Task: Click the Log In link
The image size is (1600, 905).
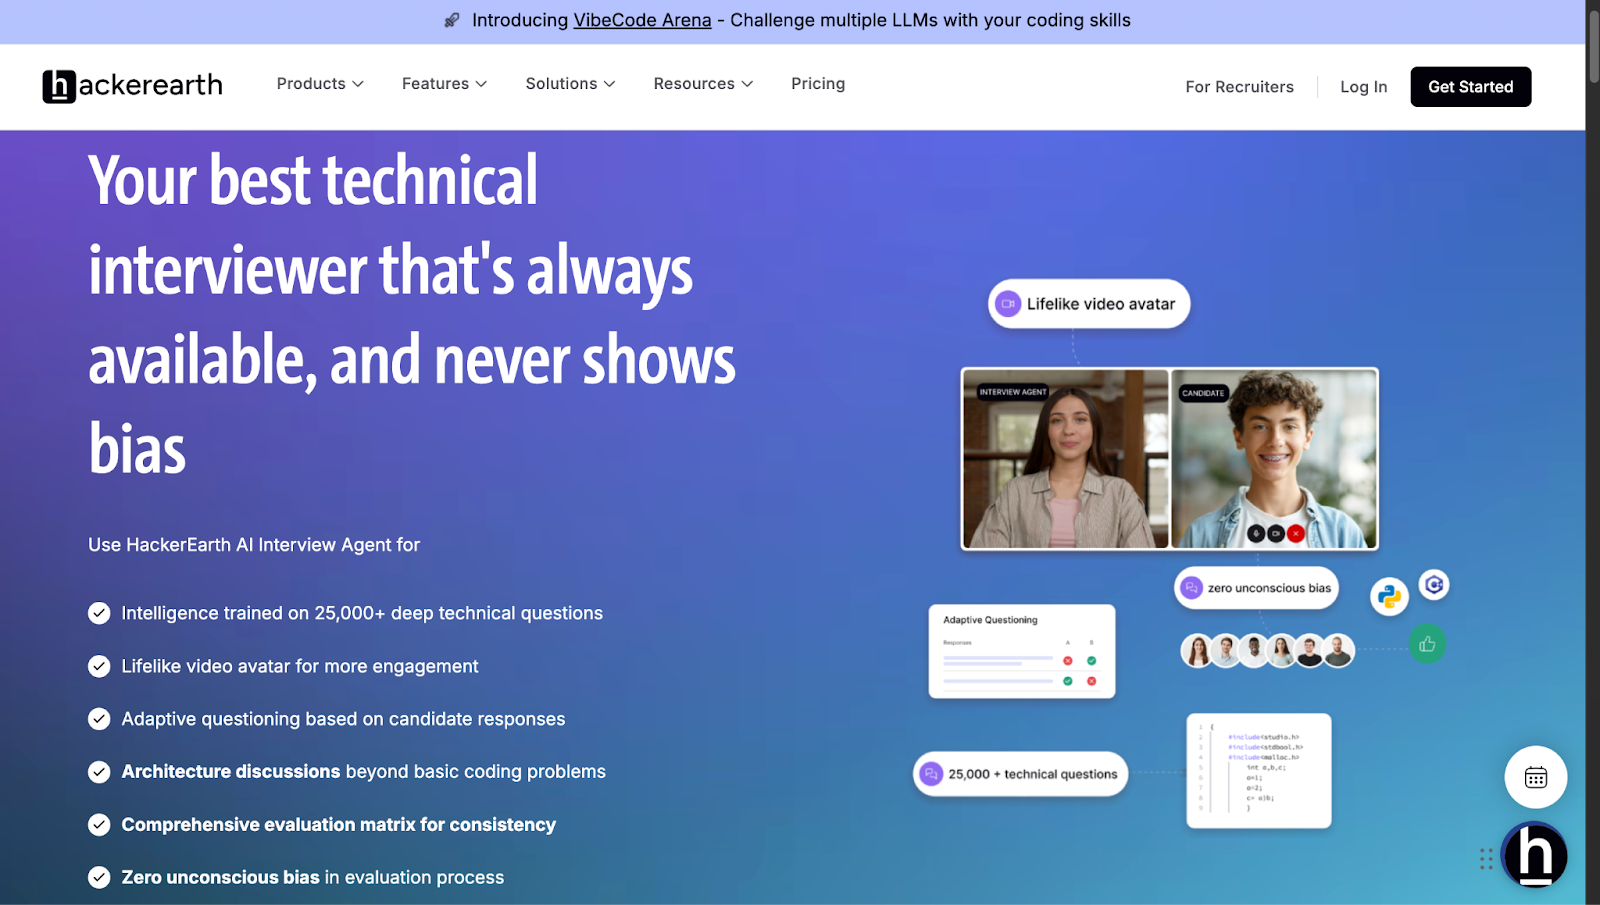Action: [x=1363, y=87]
